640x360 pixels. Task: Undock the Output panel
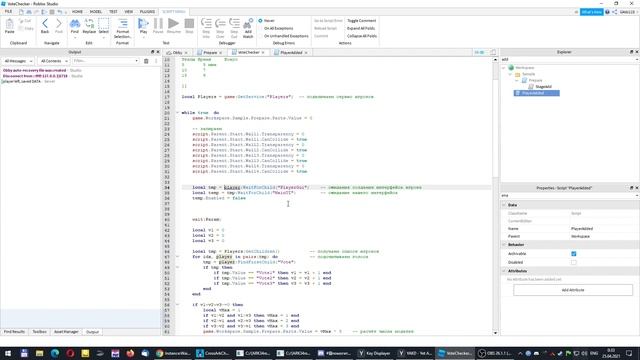tap(153, 52)
